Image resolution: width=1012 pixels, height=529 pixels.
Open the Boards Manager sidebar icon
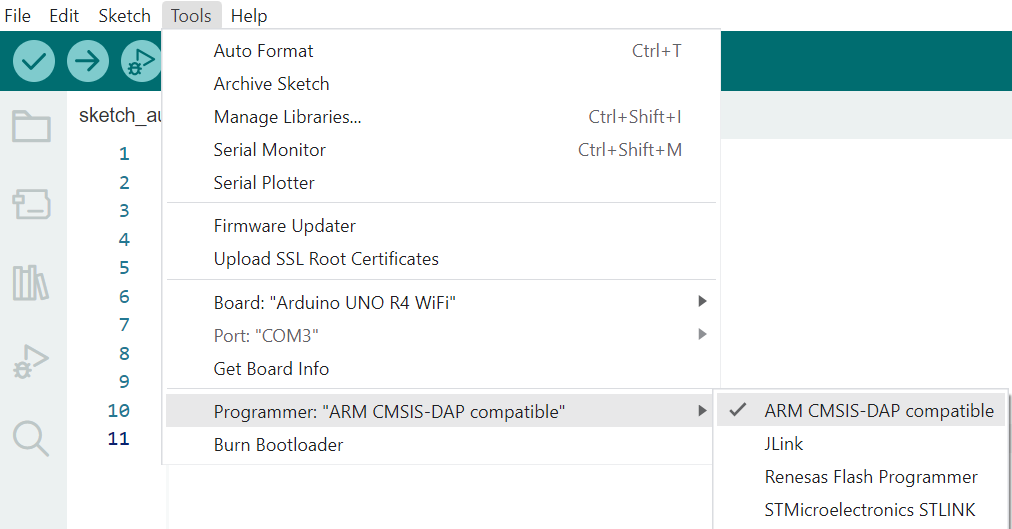click(x=31, y=206)
